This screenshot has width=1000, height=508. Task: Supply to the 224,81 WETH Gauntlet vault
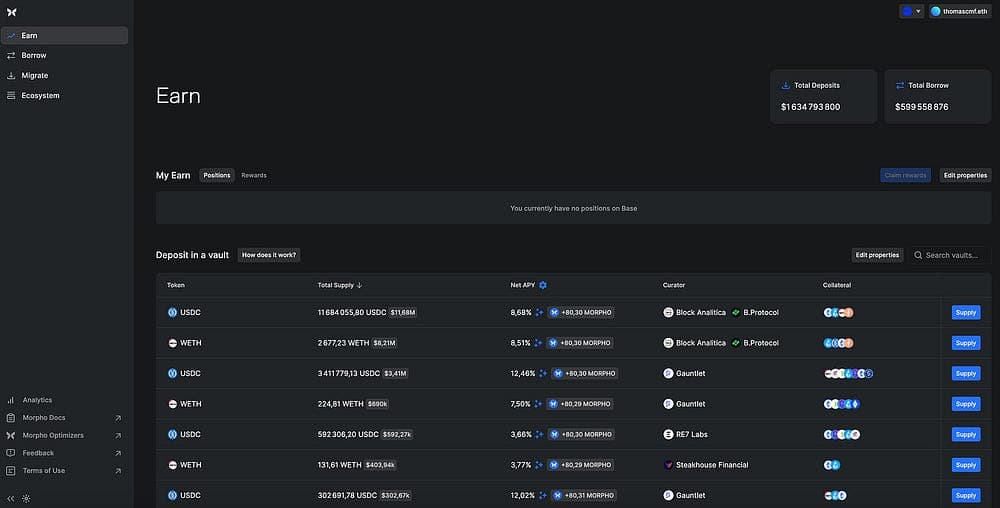[966, 404]
